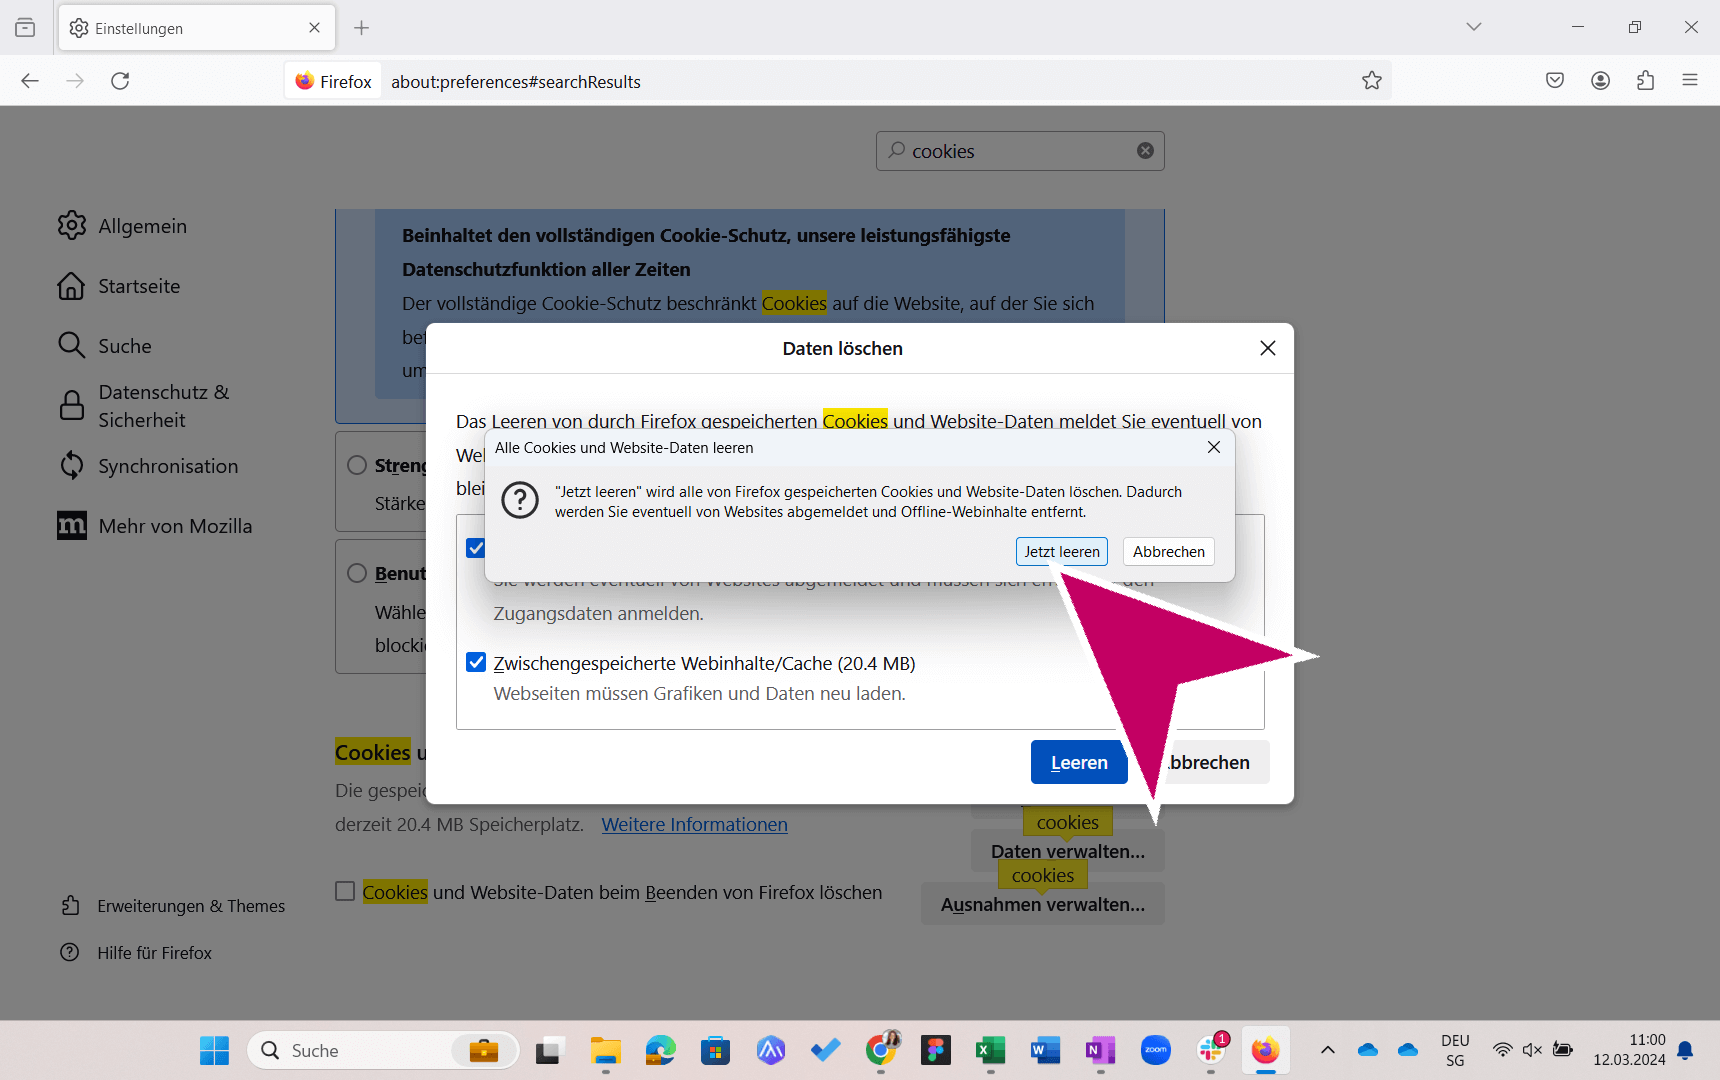This screenshot has height=1080, width=1720.
Task: Open notifications bell icon
Action: point(1685,1050)
